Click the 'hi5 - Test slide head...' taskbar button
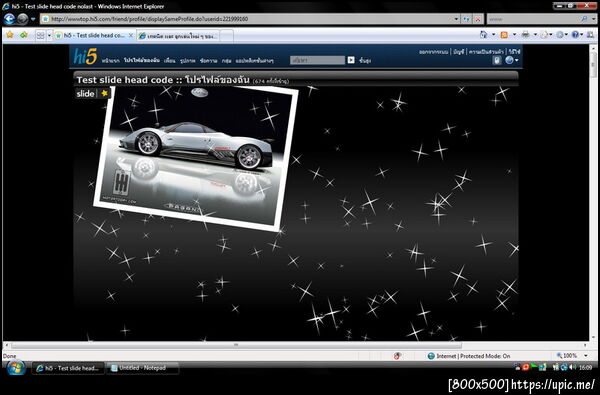 [68, 368]
